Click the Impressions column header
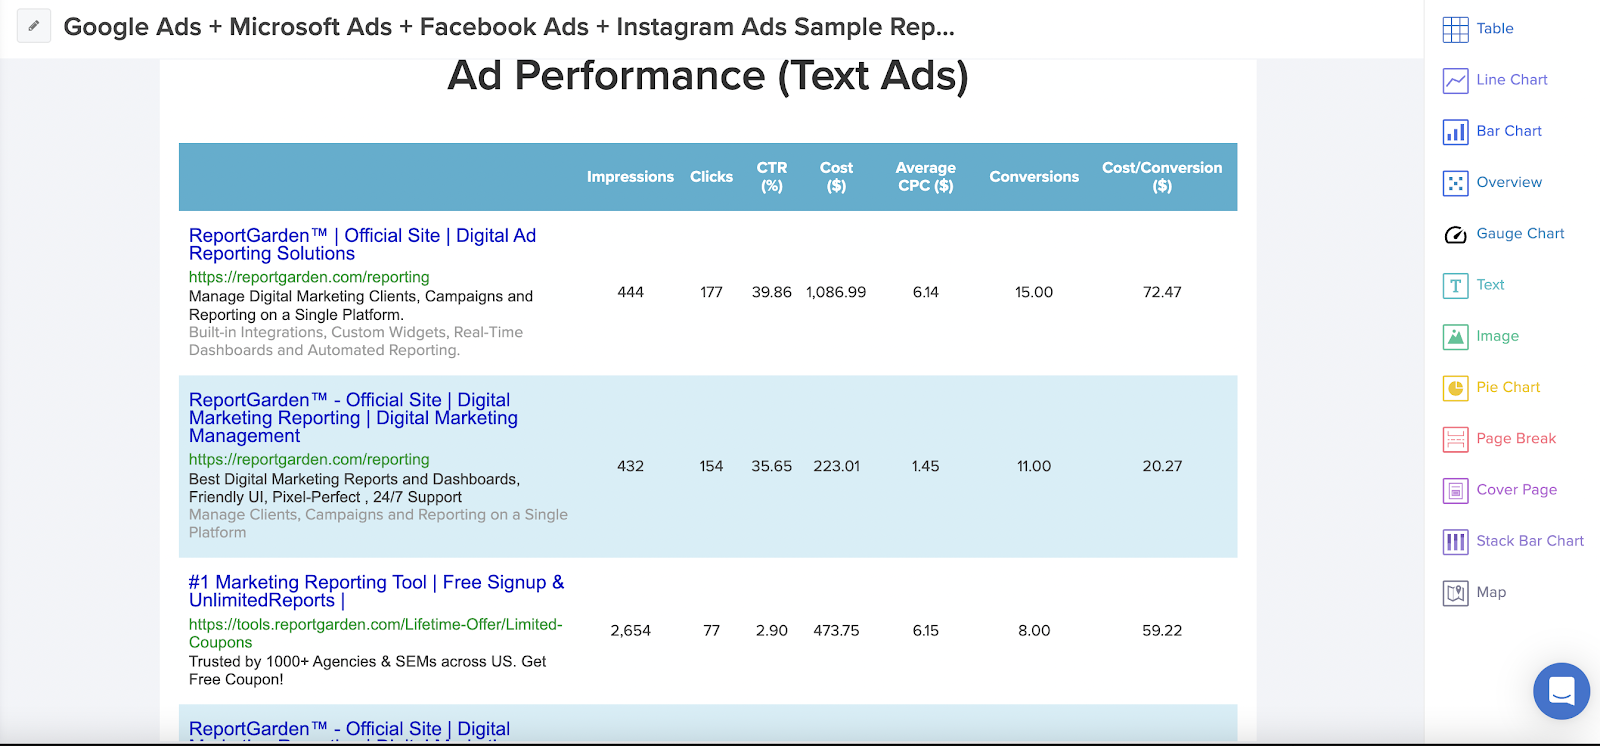Image resolution: width=1600 pixels, height=746 pixels. 630,177
